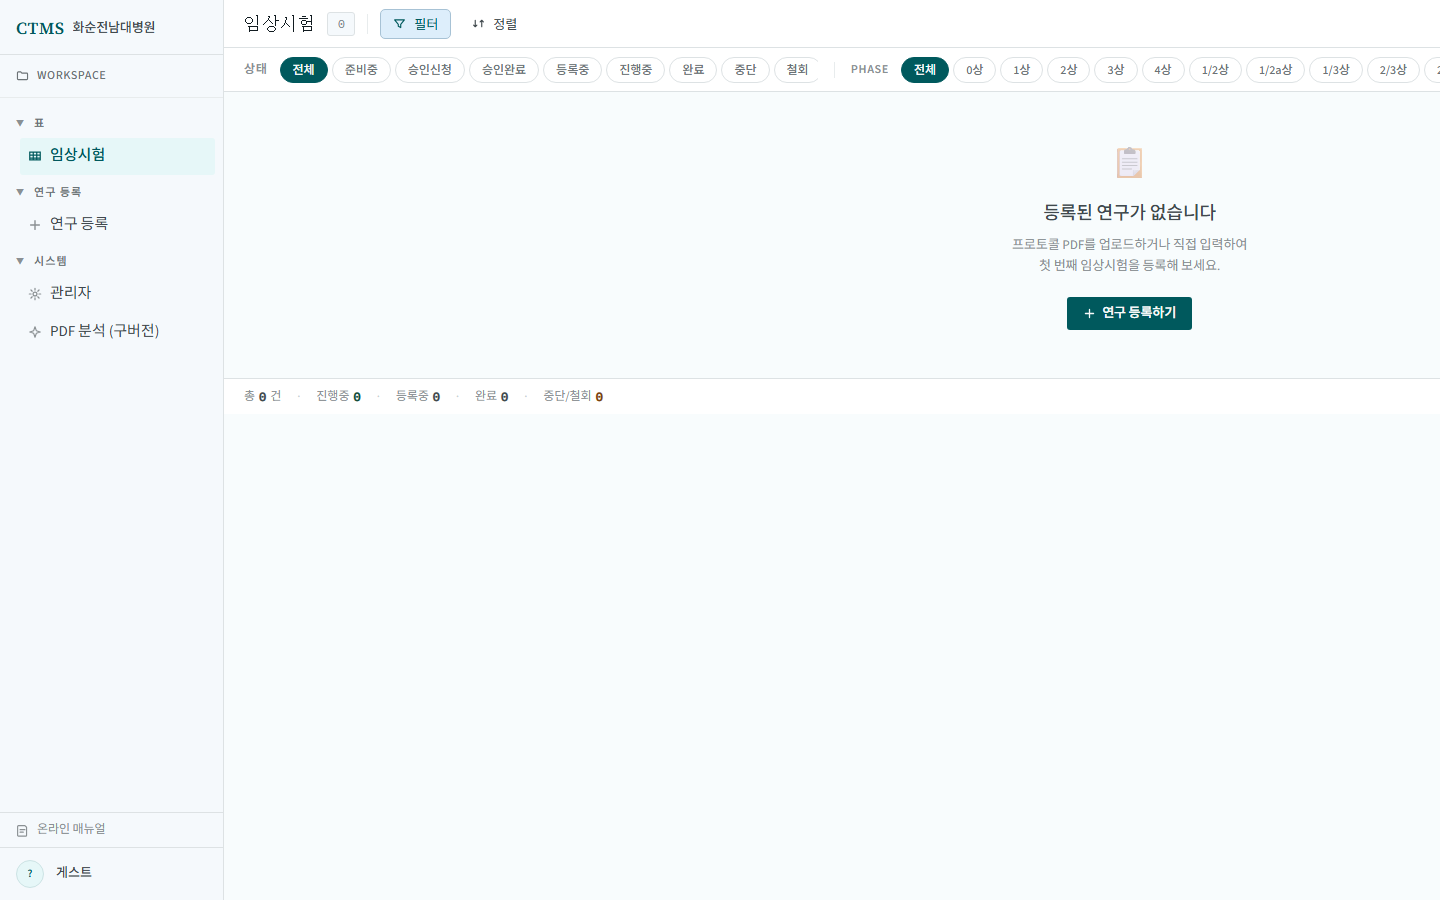Click the 완료 0 footer count
This screenshot has height=900, width=1440.
pyautogui.click(x=492, y=397)
